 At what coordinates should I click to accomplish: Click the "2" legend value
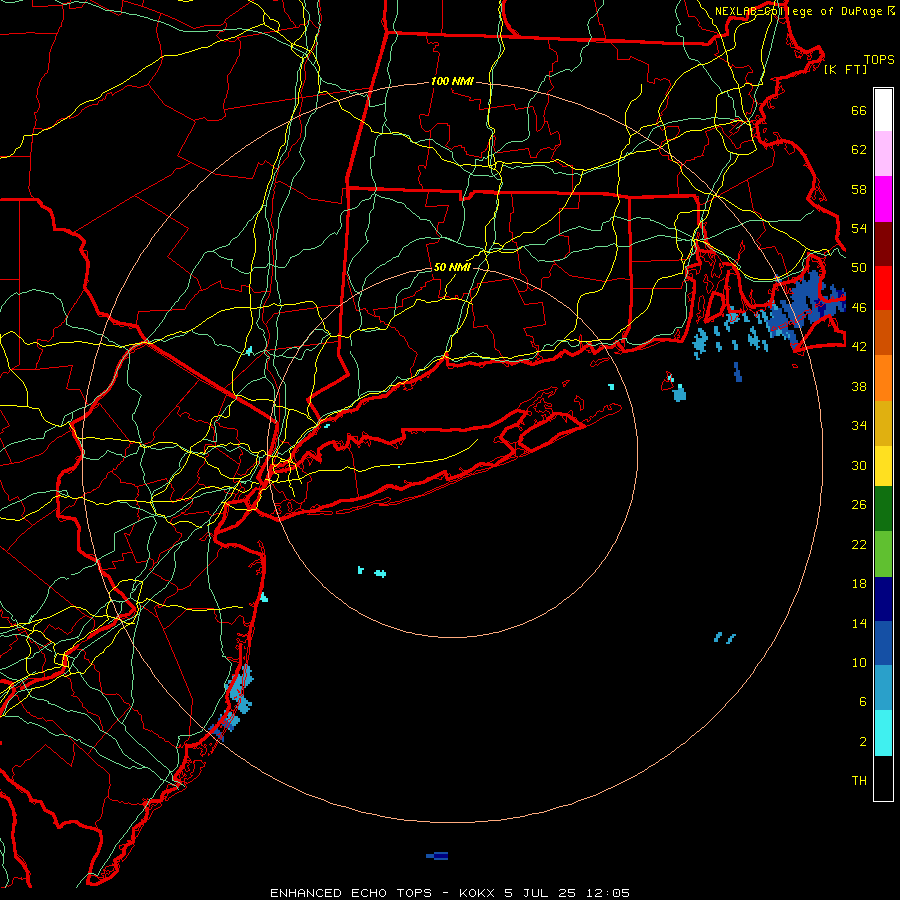[863, 742]
